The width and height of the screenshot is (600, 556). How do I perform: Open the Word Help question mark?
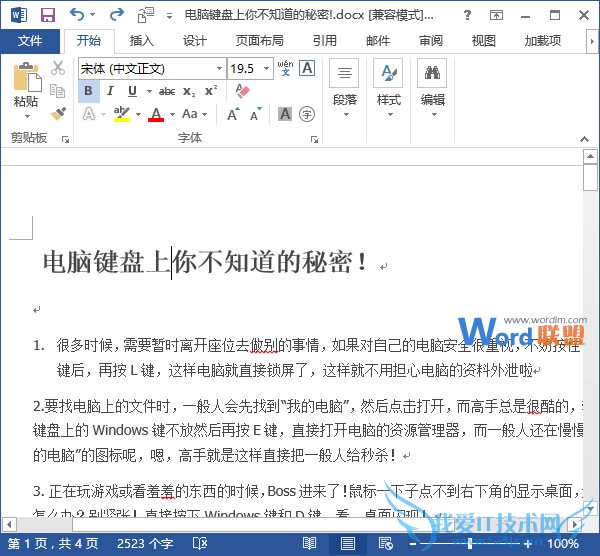pos(467,15)
